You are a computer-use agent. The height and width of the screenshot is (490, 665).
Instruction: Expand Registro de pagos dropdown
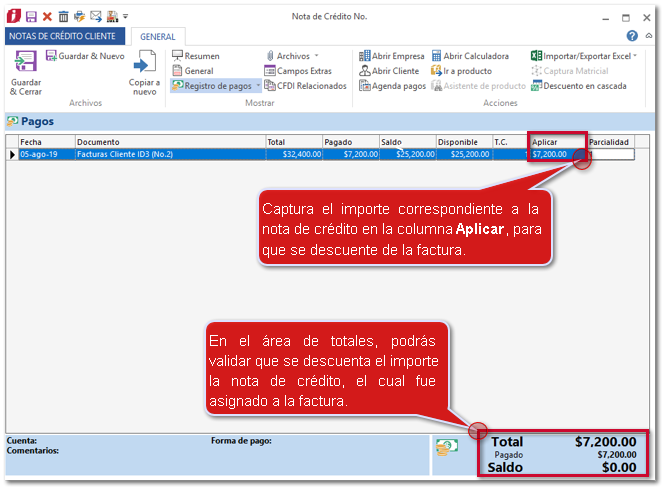tap(258, 87)
